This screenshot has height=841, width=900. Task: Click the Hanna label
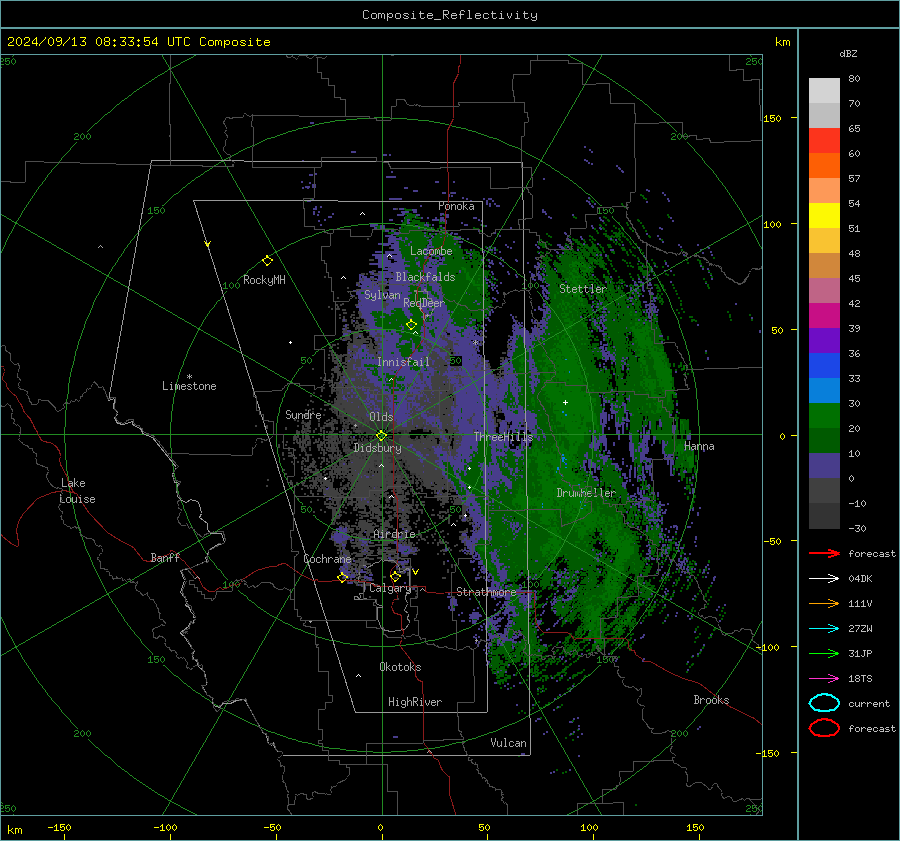tap(699, 446)
